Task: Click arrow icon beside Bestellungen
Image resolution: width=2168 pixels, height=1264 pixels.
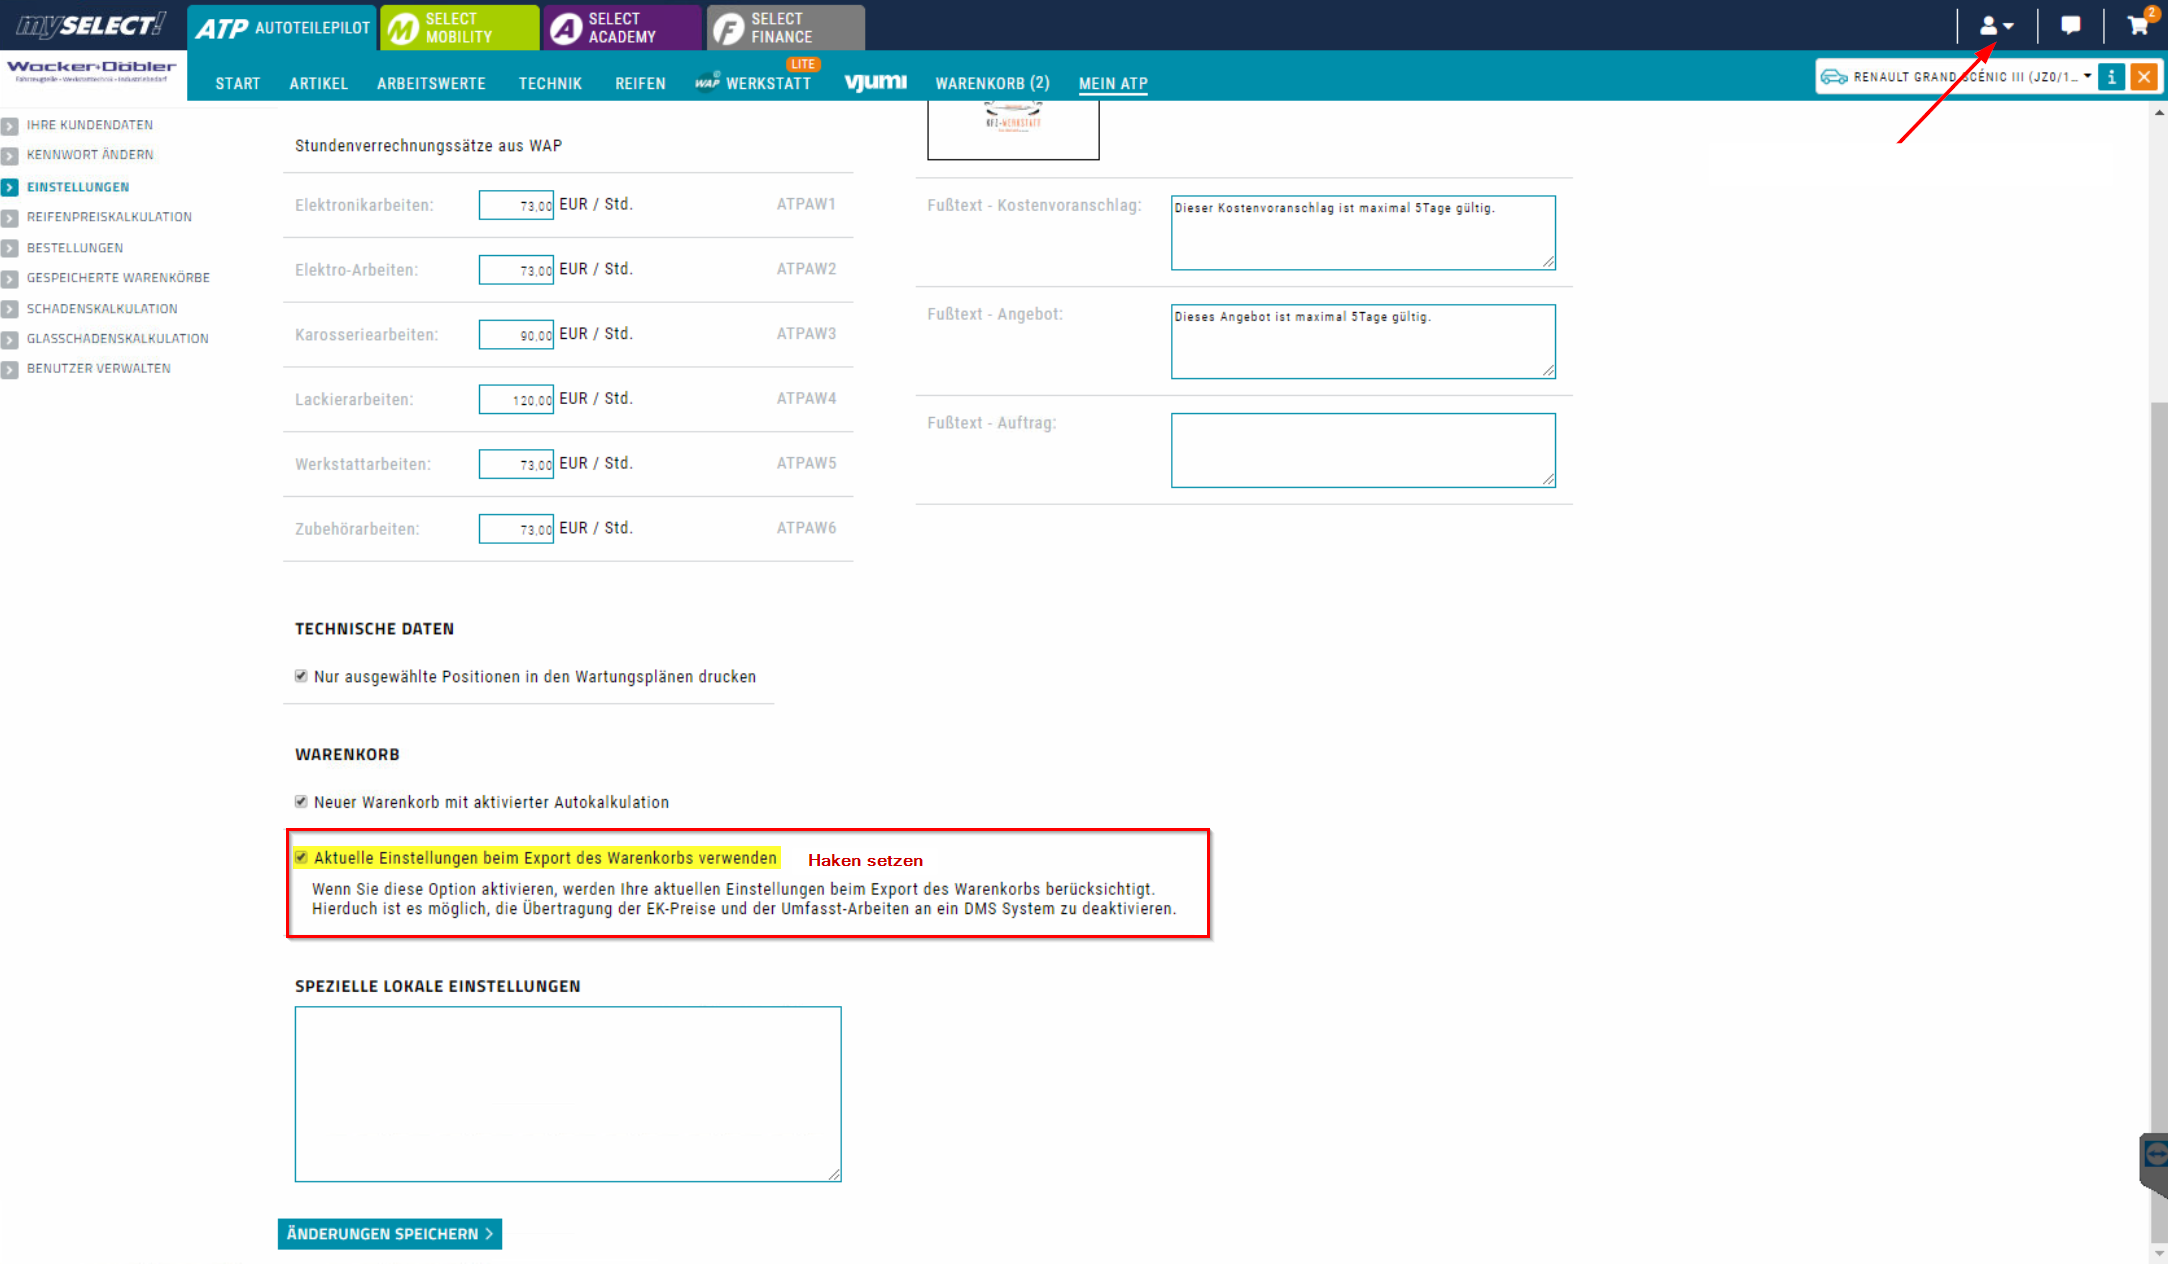Action: point(10,248)
